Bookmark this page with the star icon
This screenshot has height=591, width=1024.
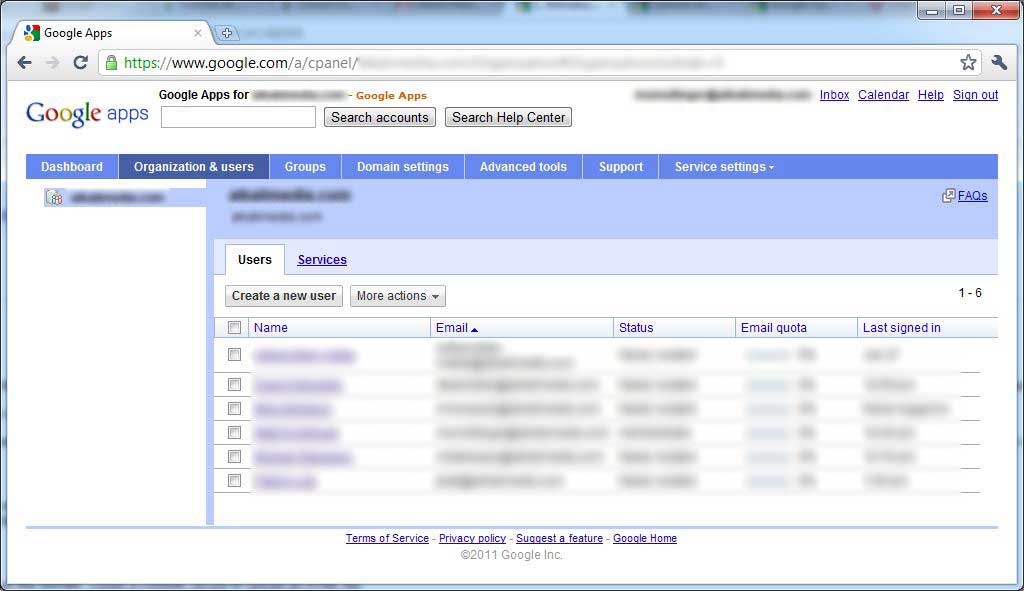point(968,63)
